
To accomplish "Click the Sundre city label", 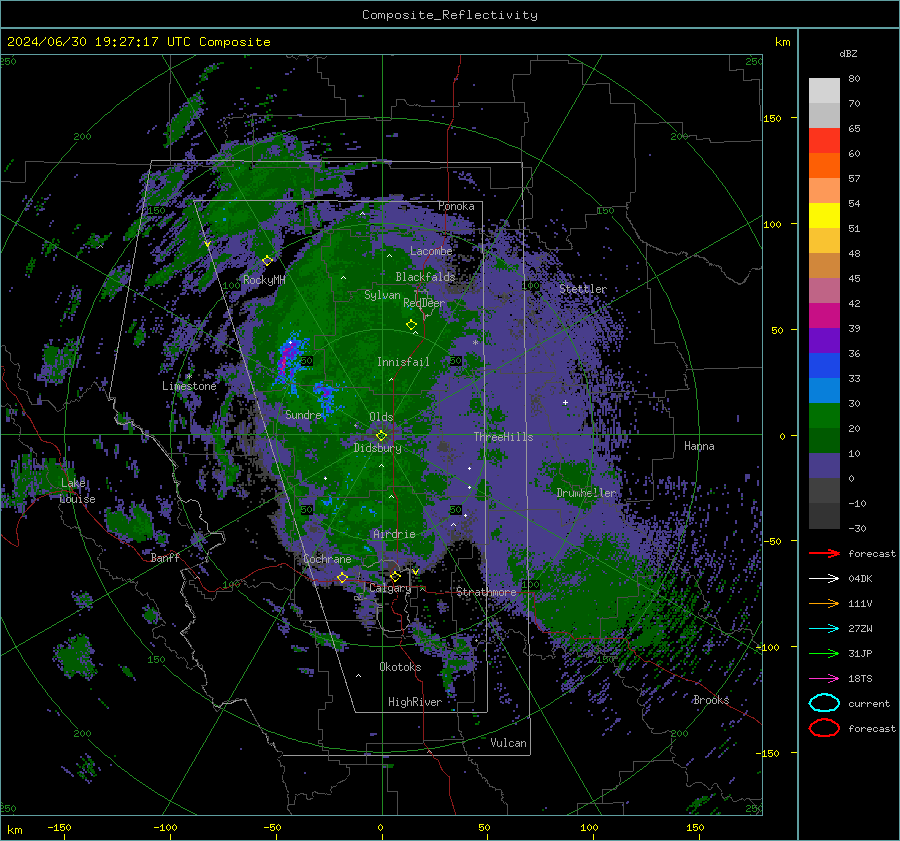I will (x=303, y=415).
